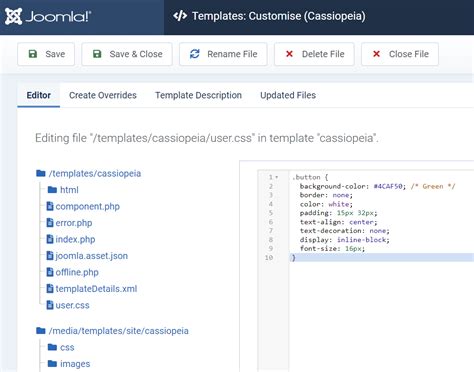Click the red X icon on Close File

point(376,54)
